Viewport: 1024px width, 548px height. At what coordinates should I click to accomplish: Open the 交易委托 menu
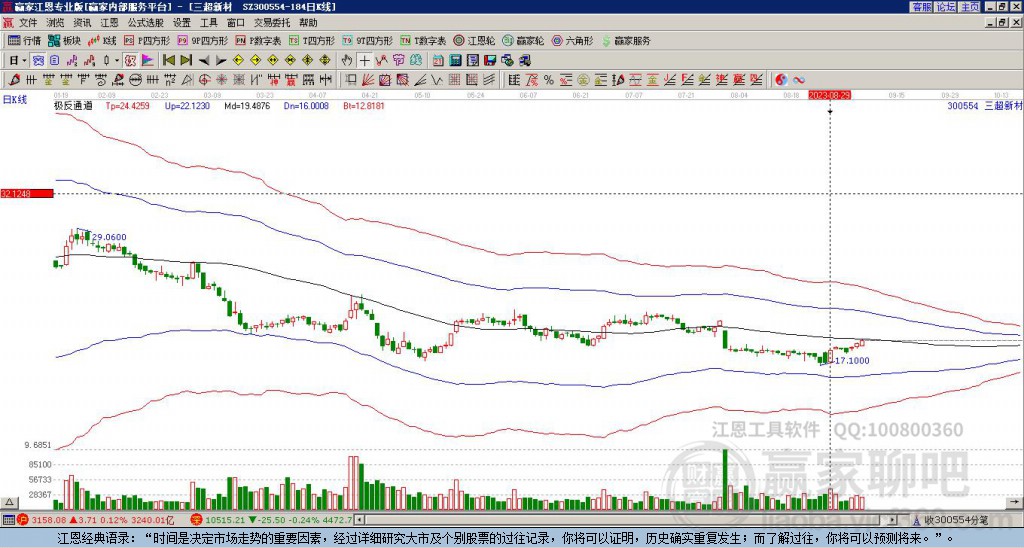[272, 23]
